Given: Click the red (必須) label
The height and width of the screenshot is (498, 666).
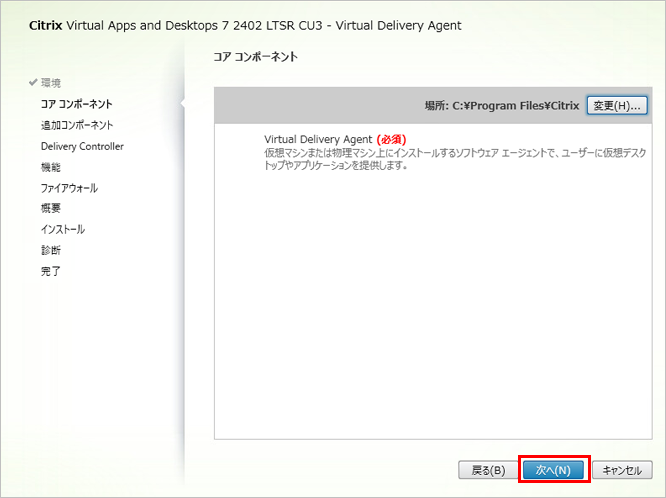Looking at the screenshot, I should click(391, 139).
